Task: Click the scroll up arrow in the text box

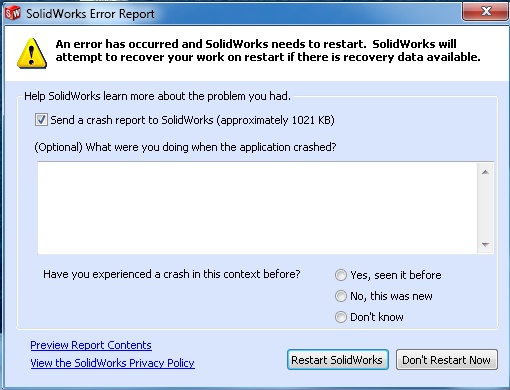Action: pyautogui.click(x=485, y=172)
